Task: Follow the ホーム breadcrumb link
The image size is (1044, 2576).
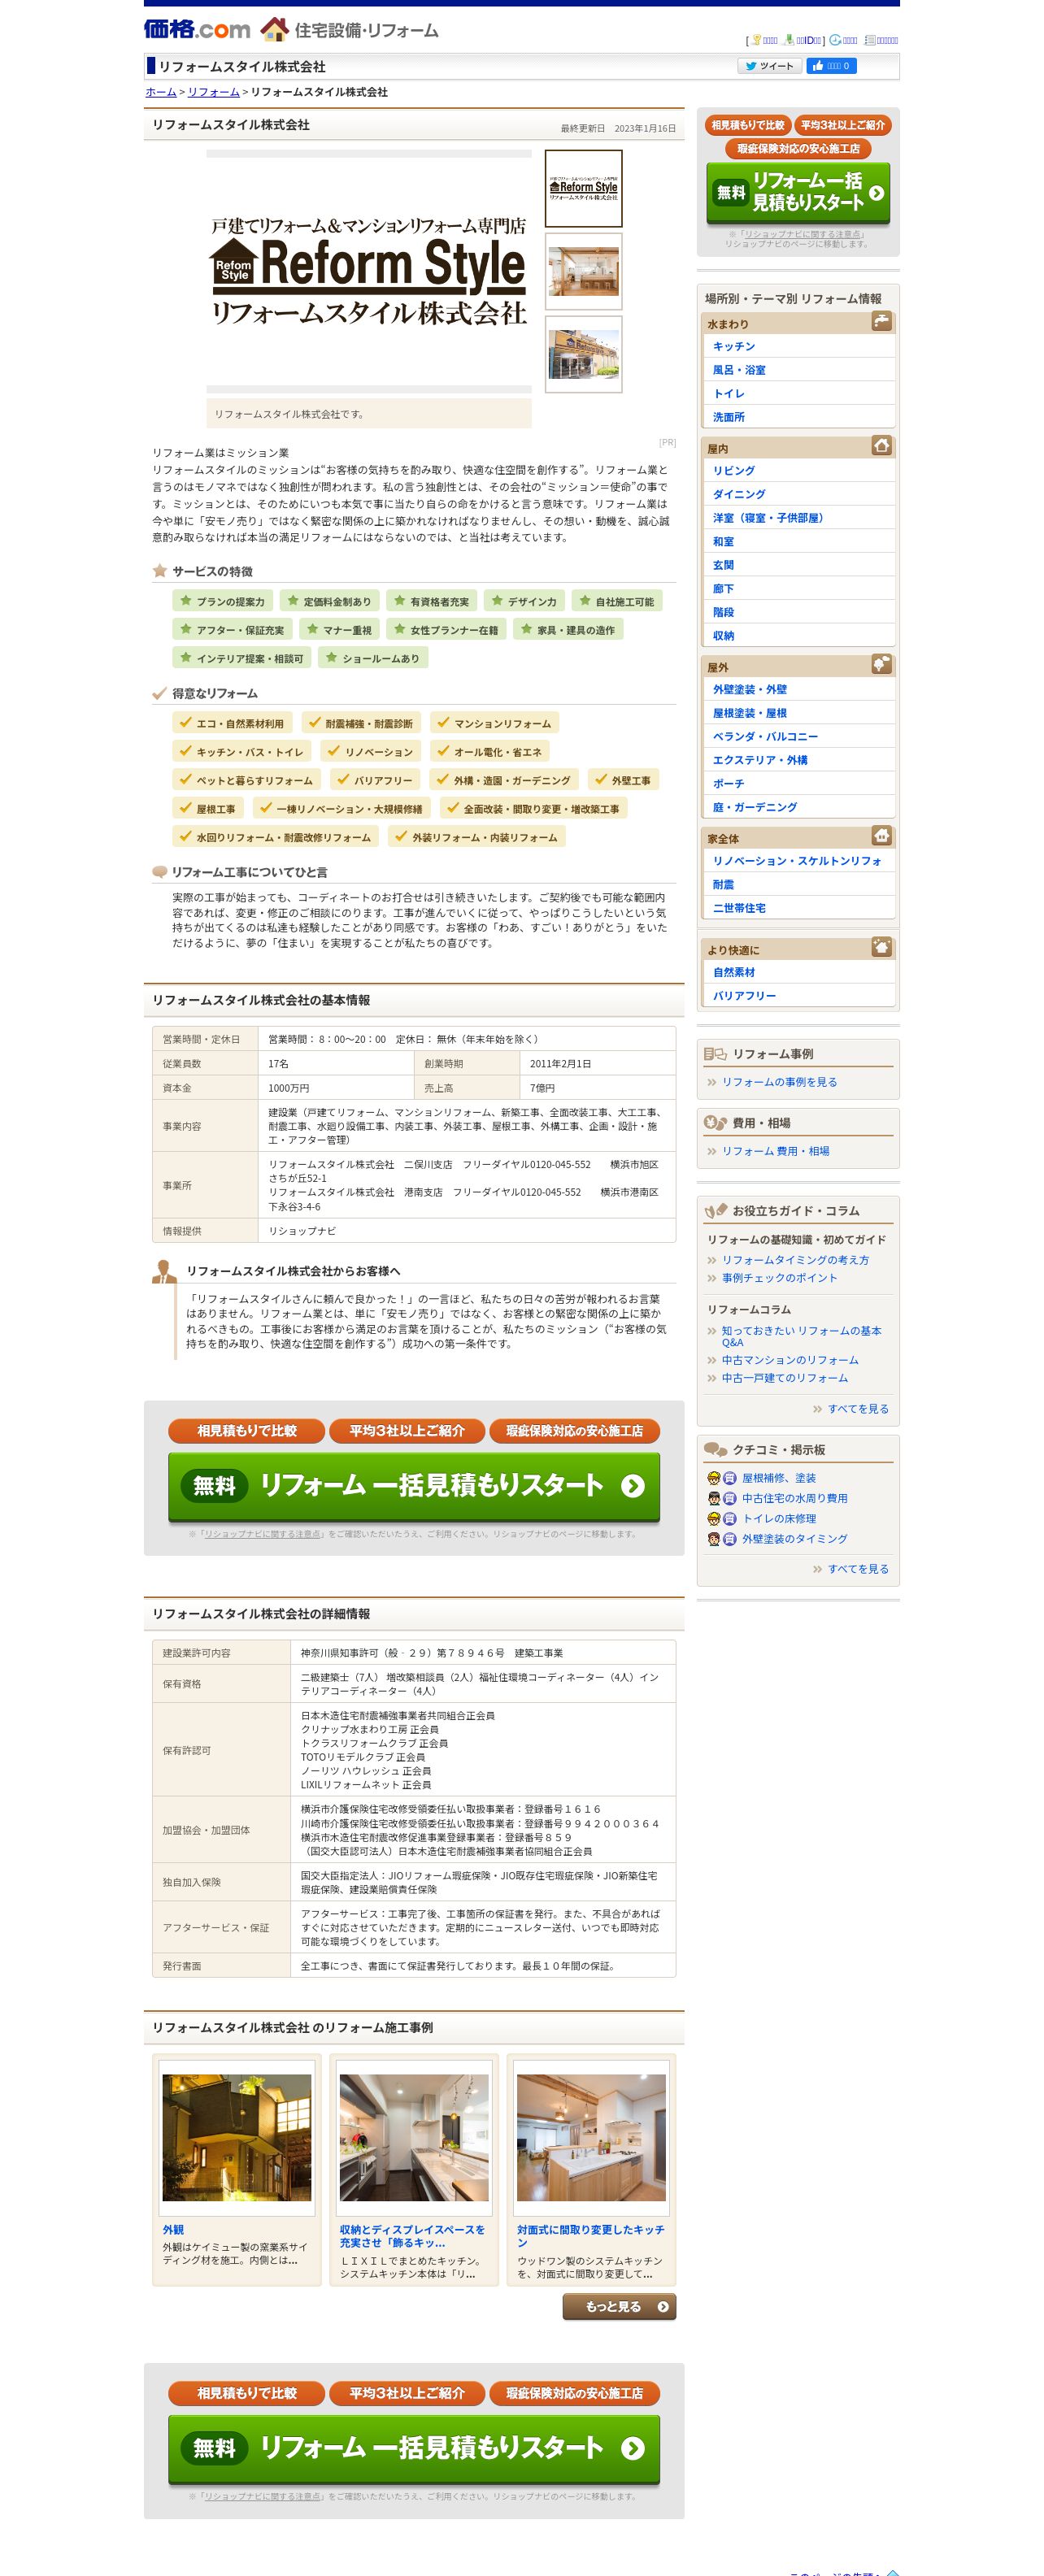Action: (161, 92)
